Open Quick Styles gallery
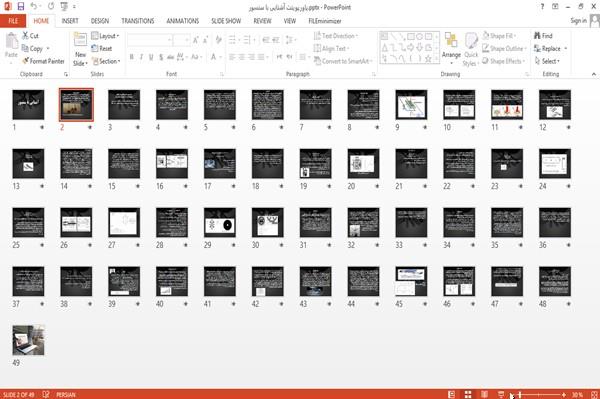 point(470,49)
